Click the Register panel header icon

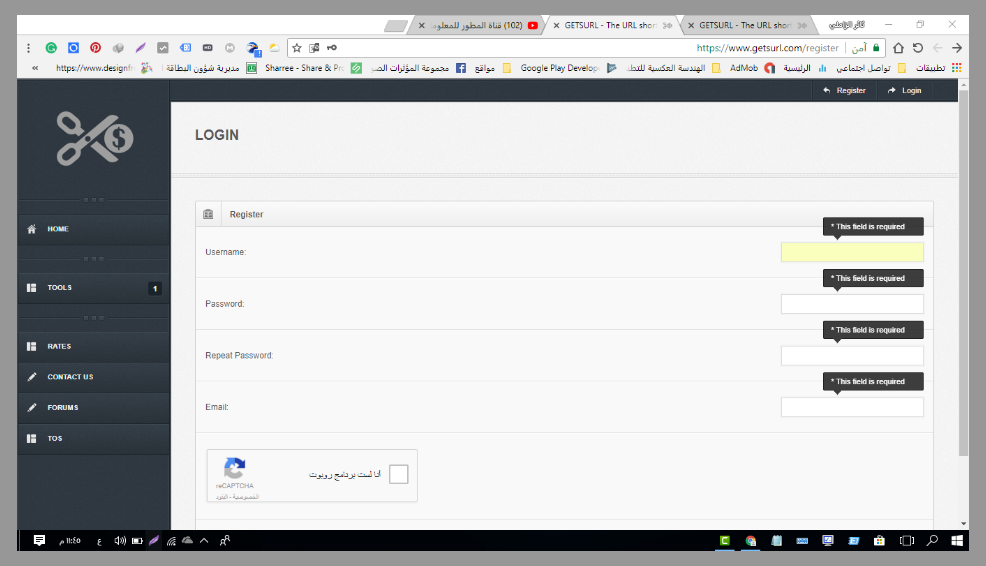[208, 214]
